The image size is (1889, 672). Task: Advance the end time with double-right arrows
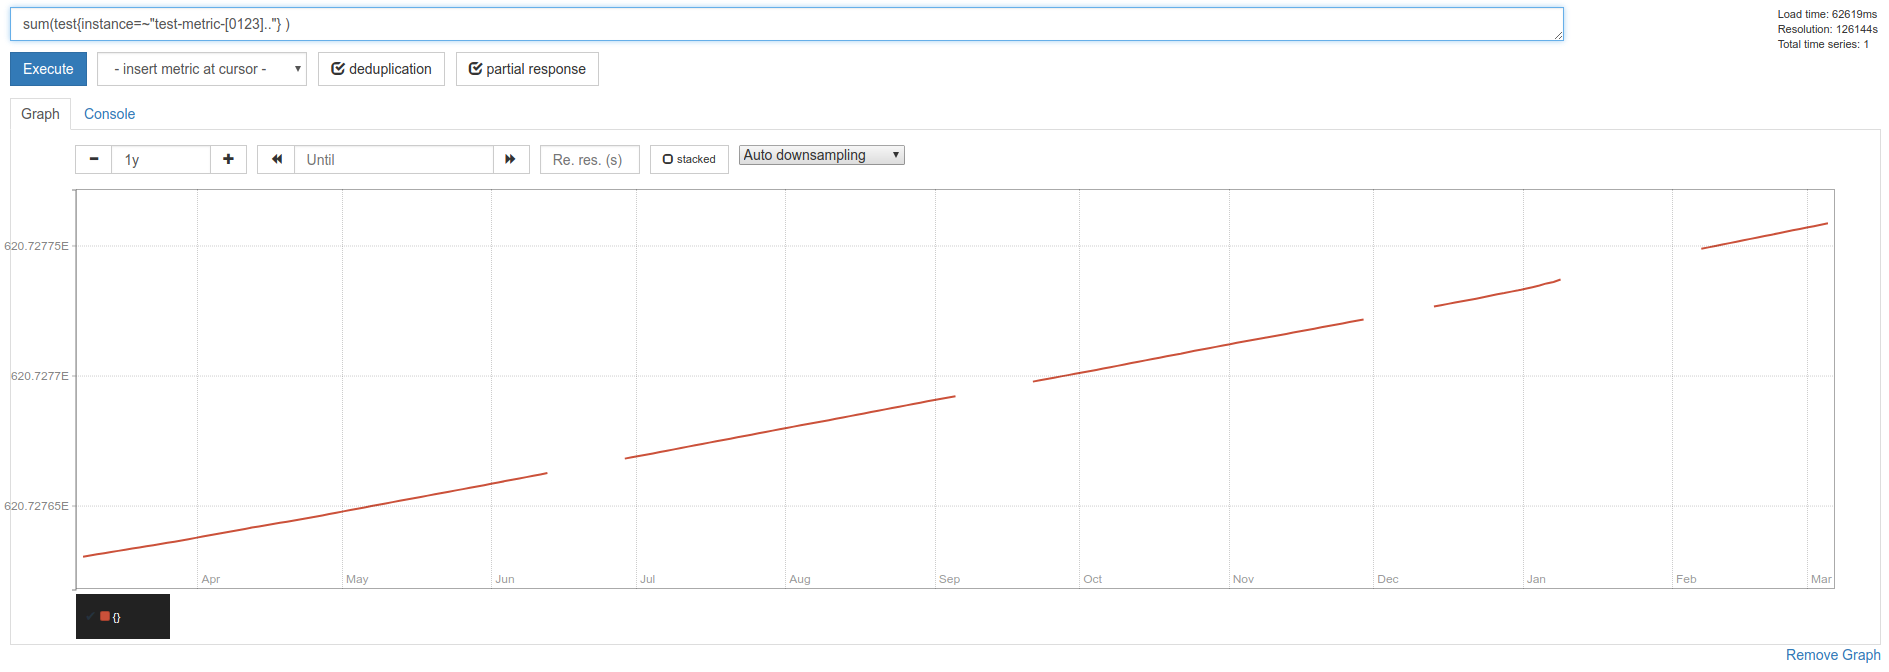(511, 160)
